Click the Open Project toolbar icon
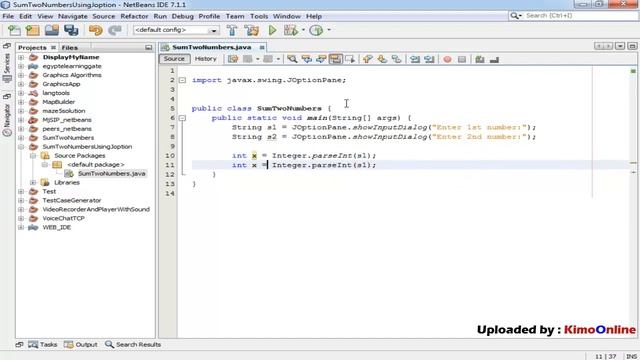The image size is (640, 360). coord(52,30)
